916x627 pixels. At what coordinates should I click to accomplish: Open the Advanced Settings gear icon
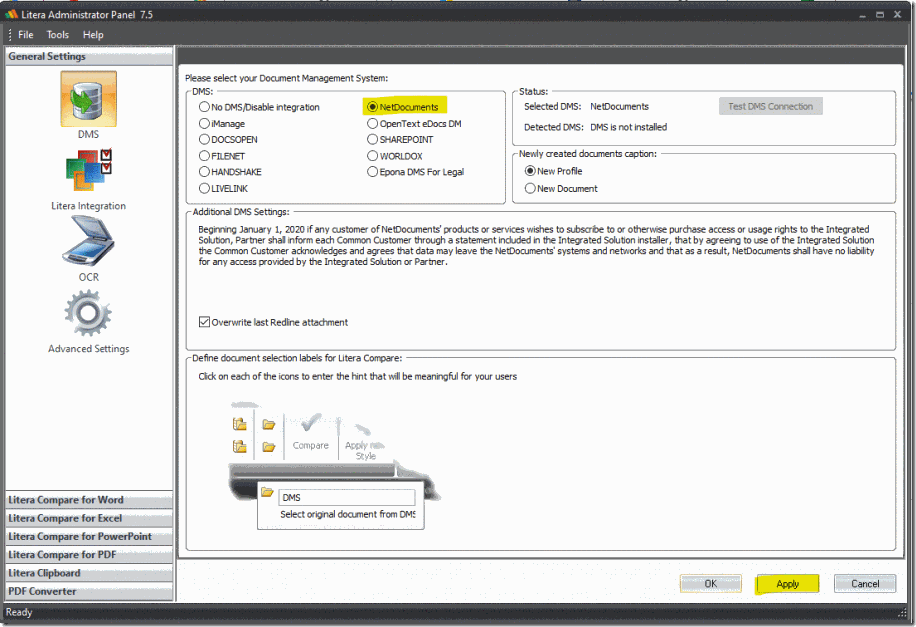click(88, 313)
